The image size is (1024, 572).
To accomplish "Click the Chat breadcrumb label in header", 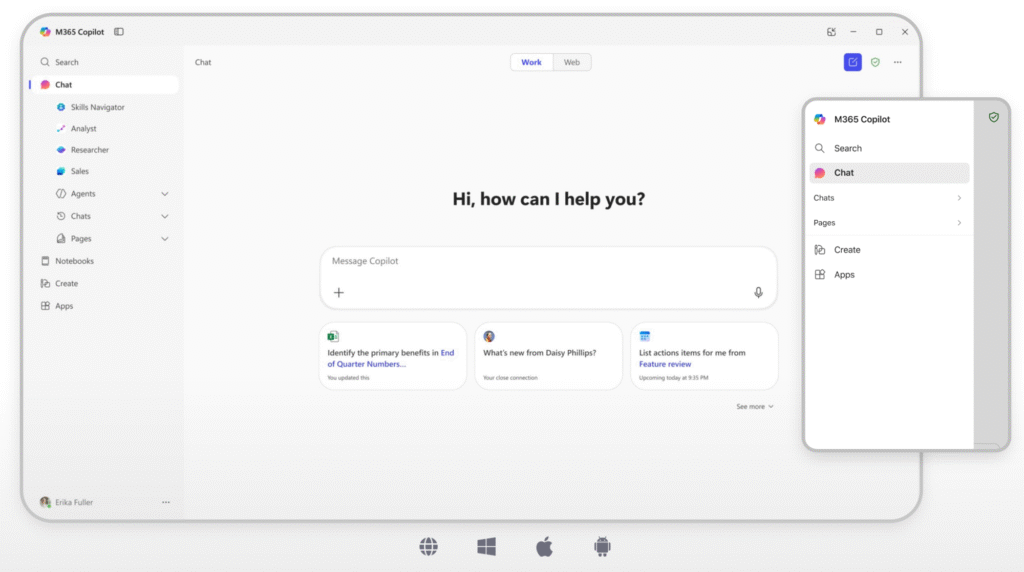I will 203,62.
